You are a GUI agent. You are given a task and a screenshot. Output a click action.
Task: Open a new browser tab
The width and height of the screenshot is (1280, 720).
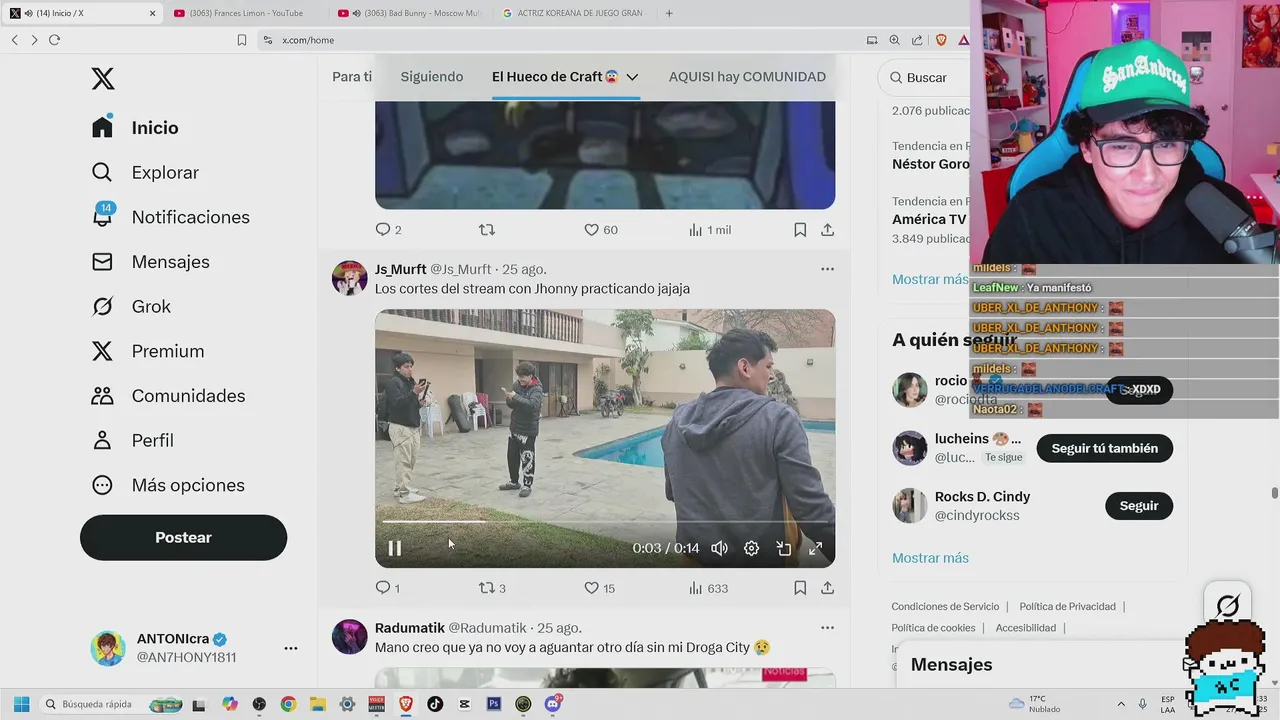tap(669, 13)
